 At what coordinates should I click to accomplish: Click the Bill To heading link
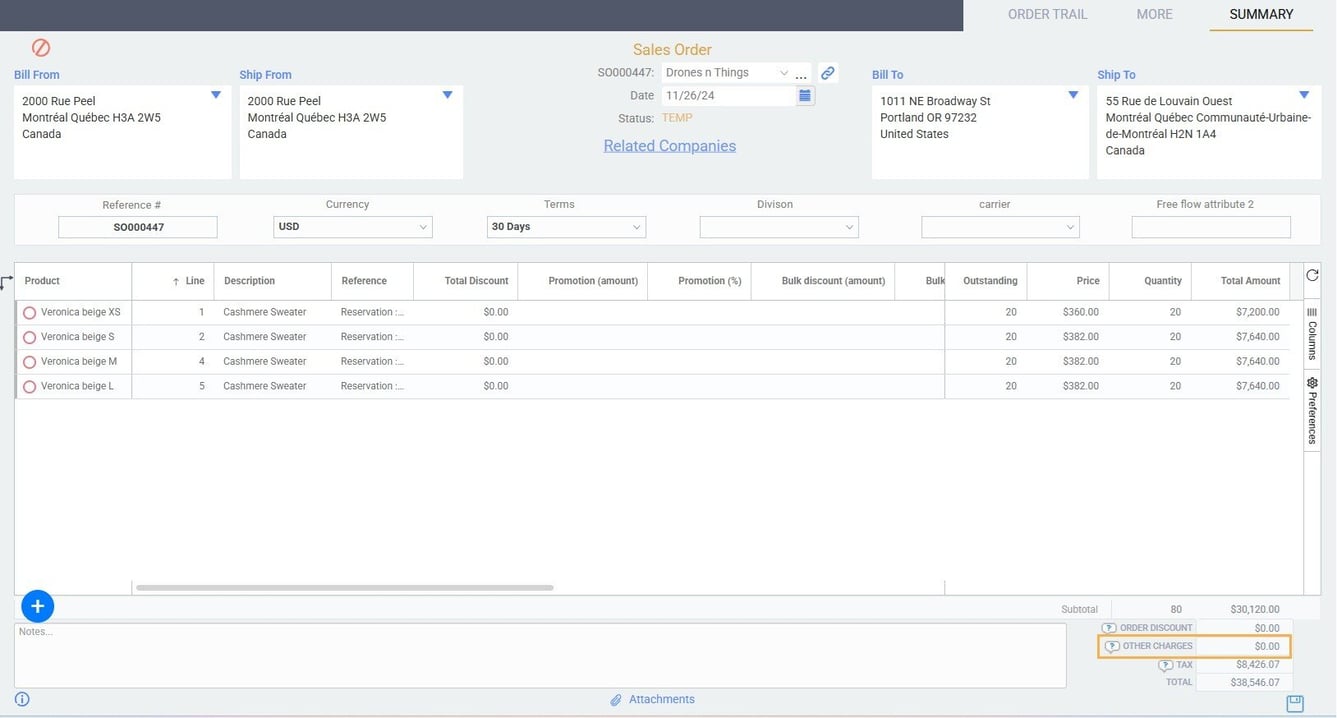click(887, 75)
